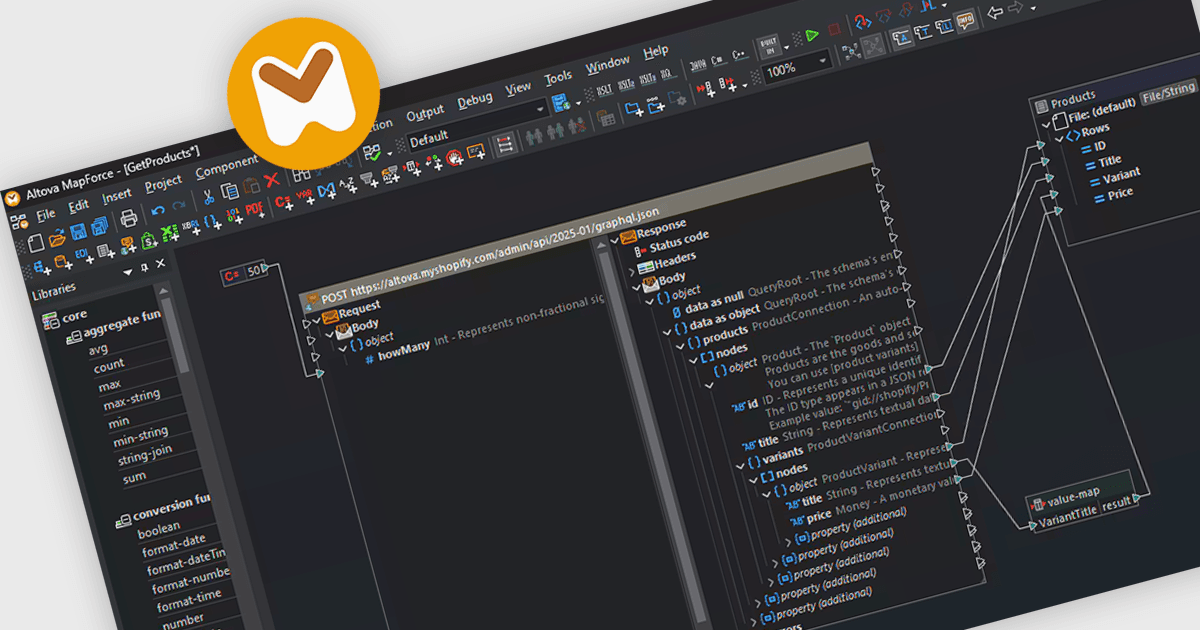Insert a PDF component
This screenshot has width=1200, height=630.
point(254,211)
